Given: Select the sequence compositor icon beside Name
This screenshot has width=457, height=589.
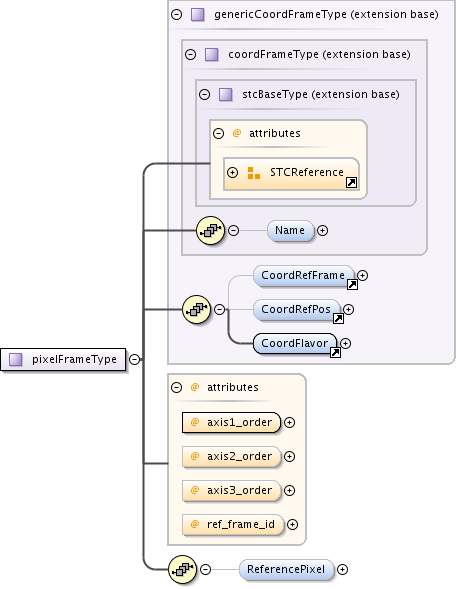Looking at the screenshot, I should coord(211,230).
